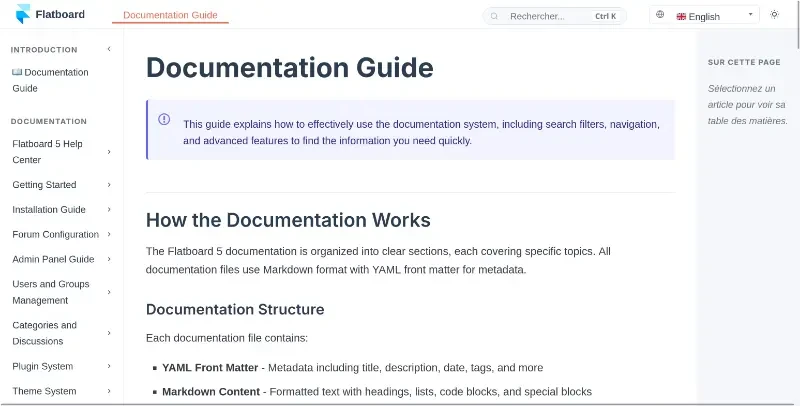Collapse the Introduction section in the sidebar
Viewport: 800px width, 406px height.
pyautogui.click(x=108, y=49)
